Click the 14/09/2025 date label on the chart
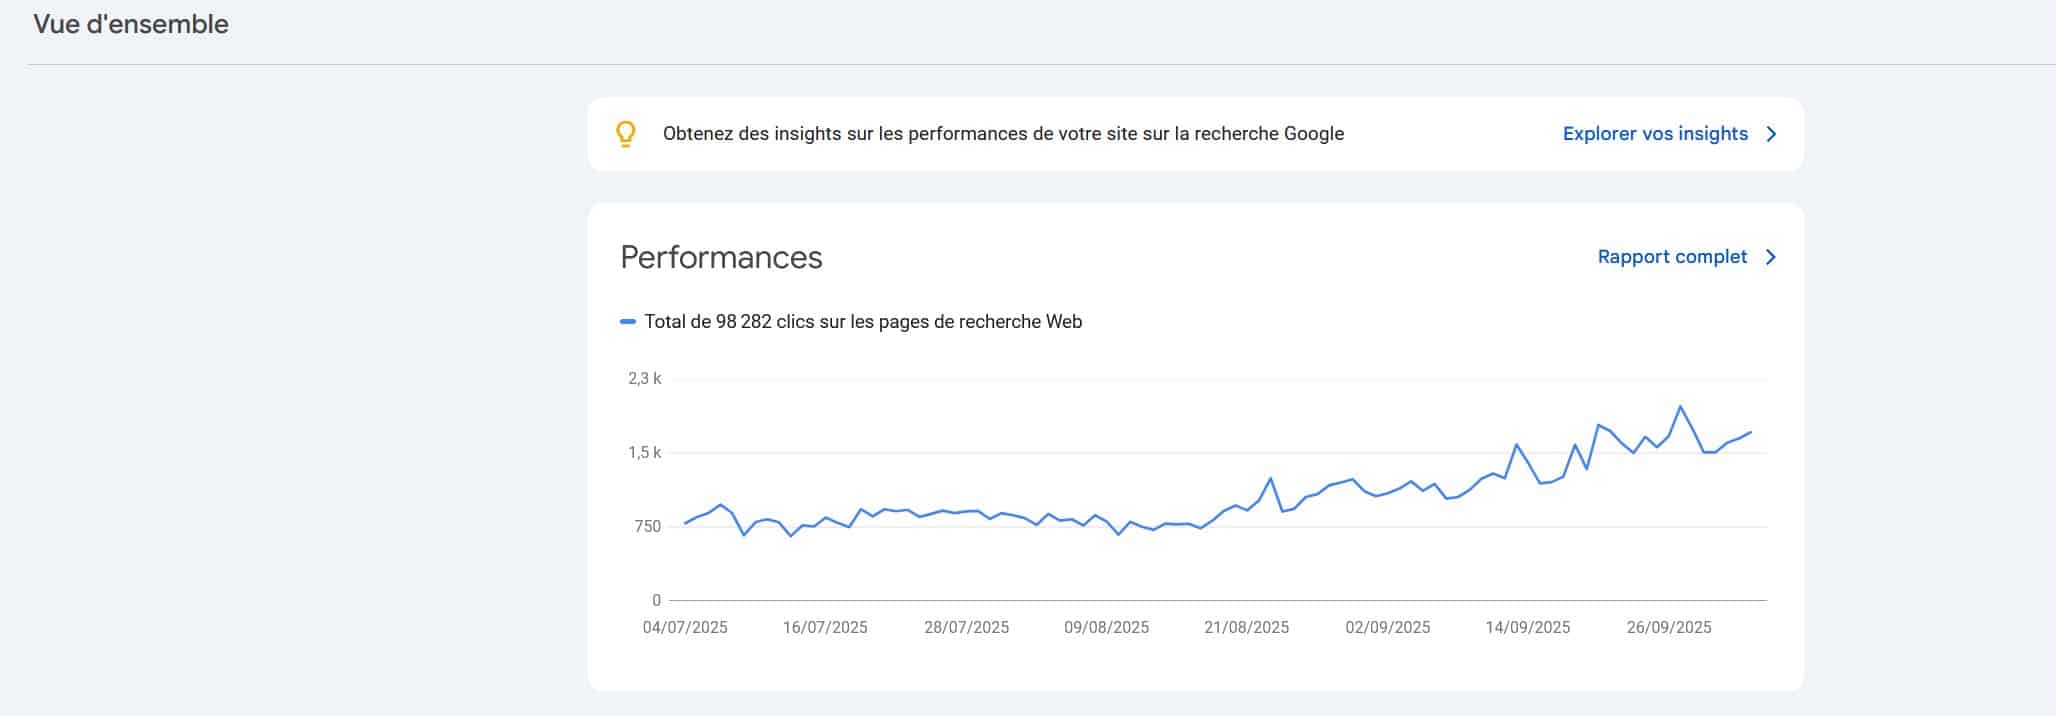Screen dimensions: 2056x716 pyautogui.click(x=1527, y=628)
